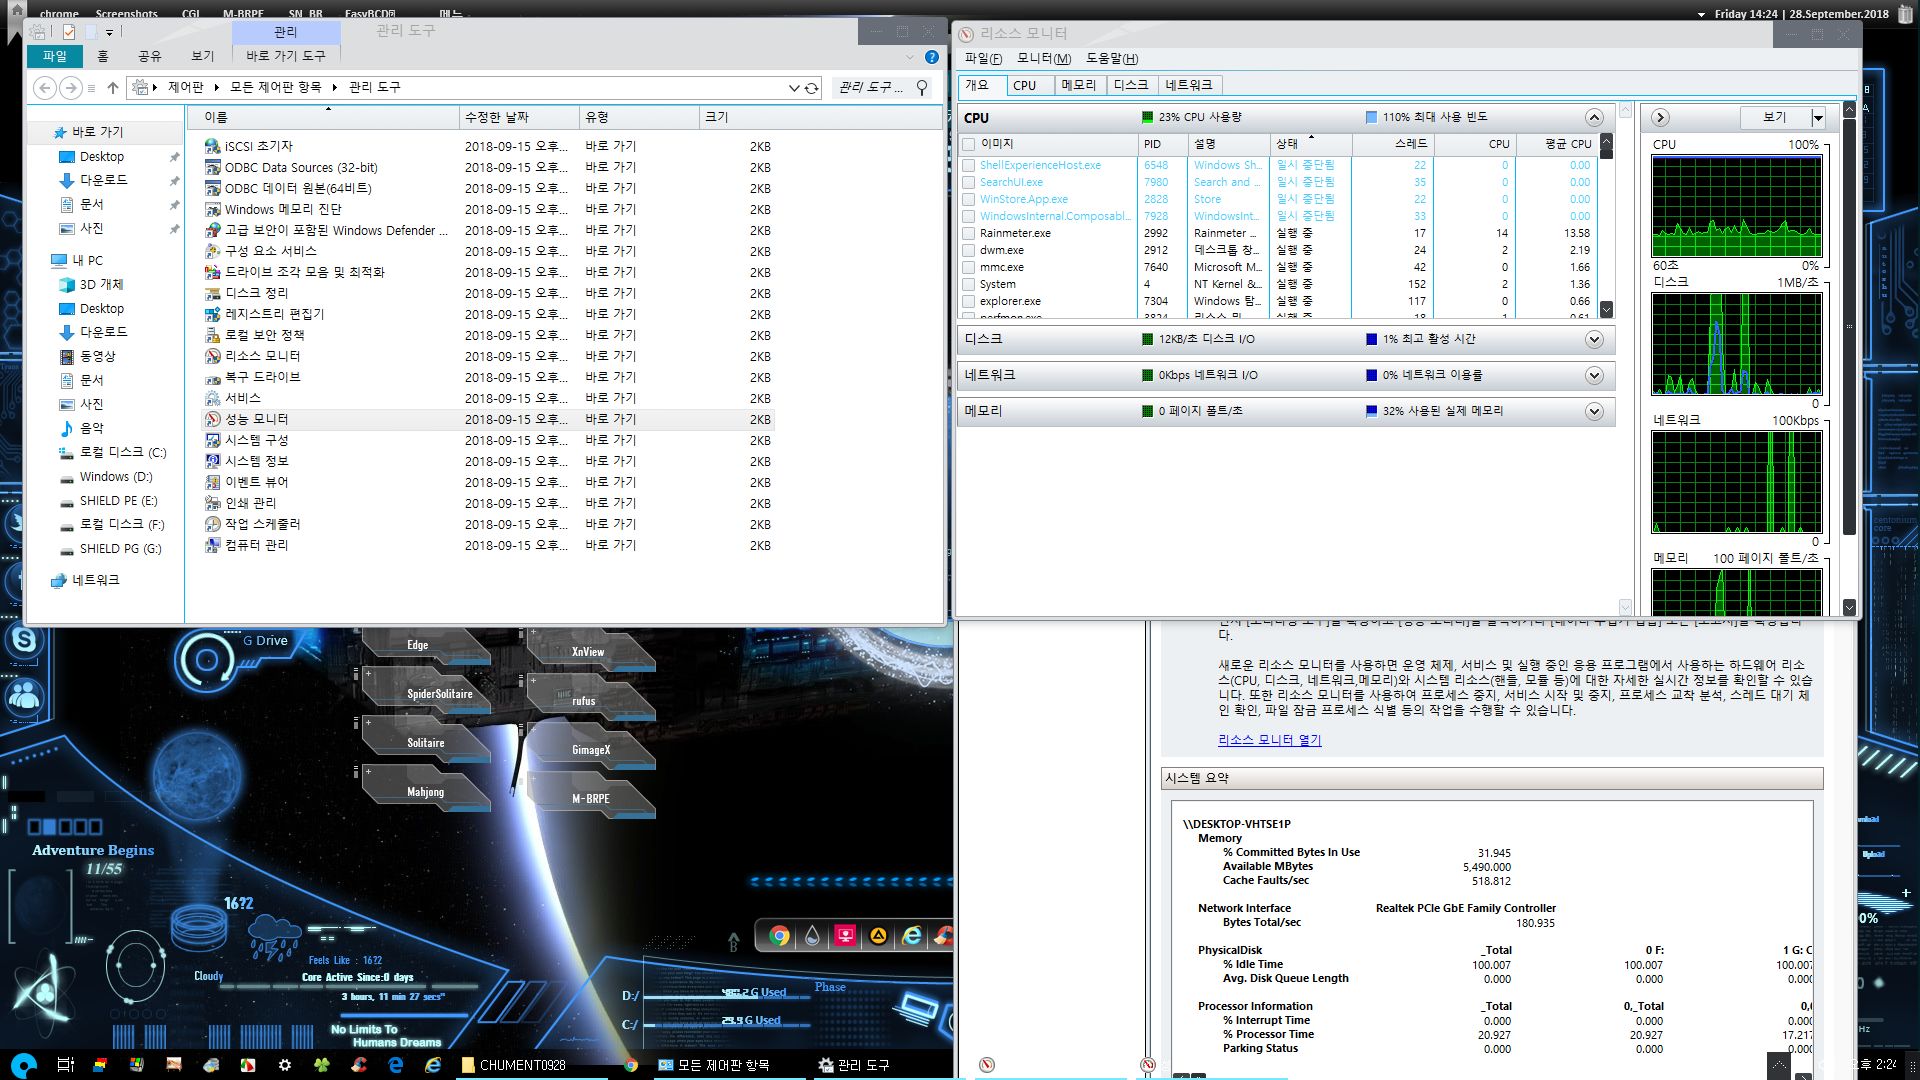
Task: Switch to the 디스크 tab
Action: pos(1131,86)
